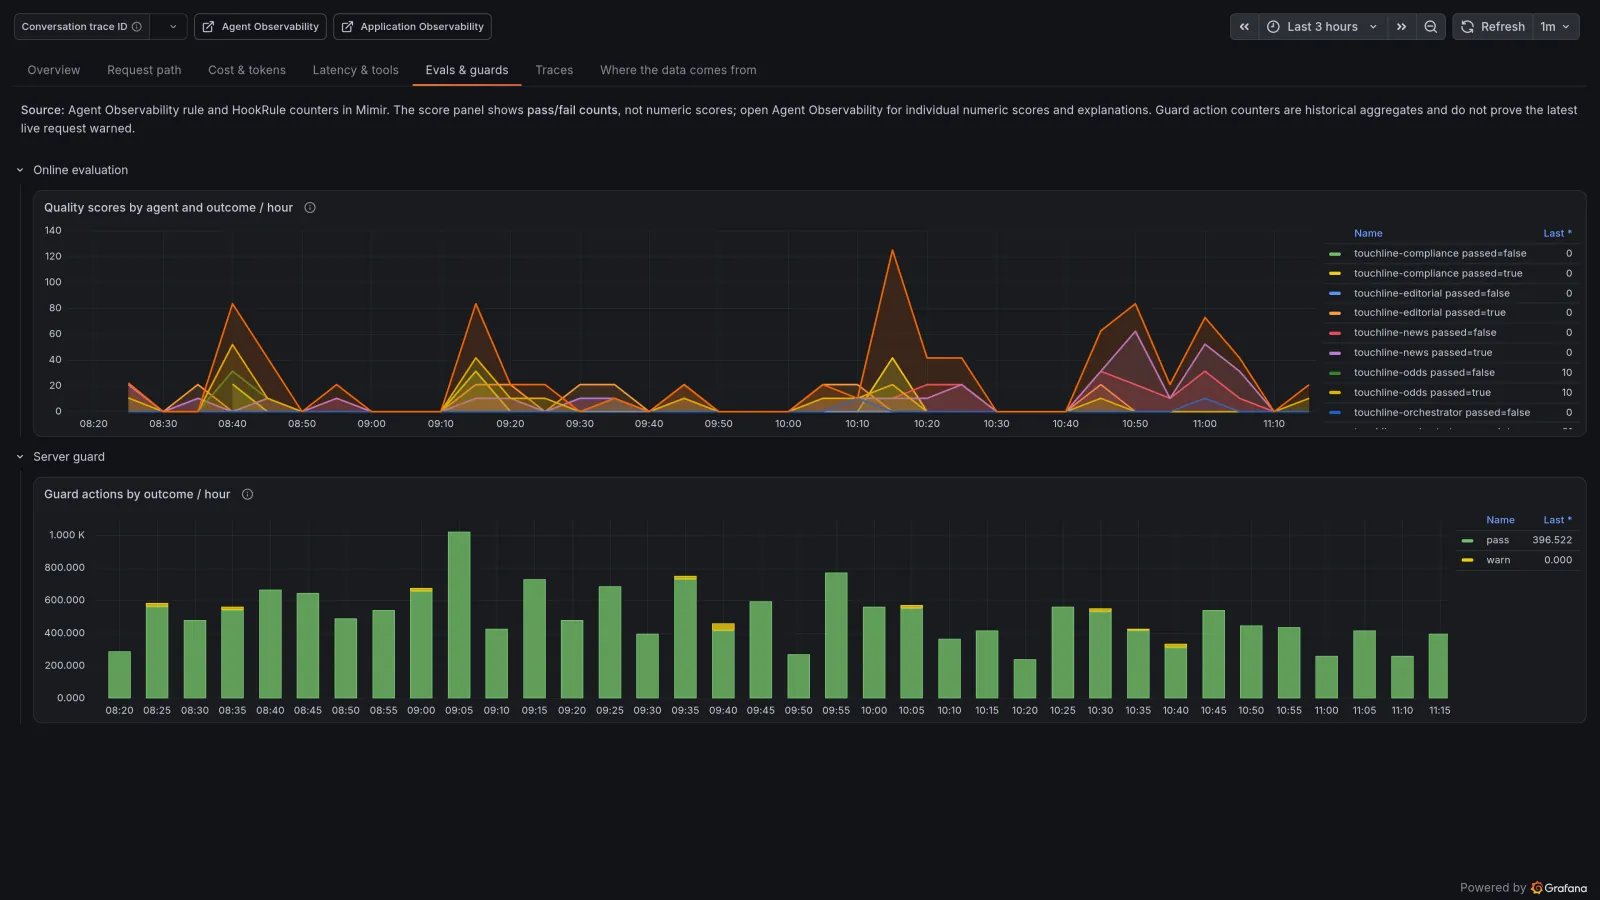Image resolution: width=1600 pixels, height=900 pixels.
Task: Click the Refresh dashboard button
Action: [x=1493, y=27]
